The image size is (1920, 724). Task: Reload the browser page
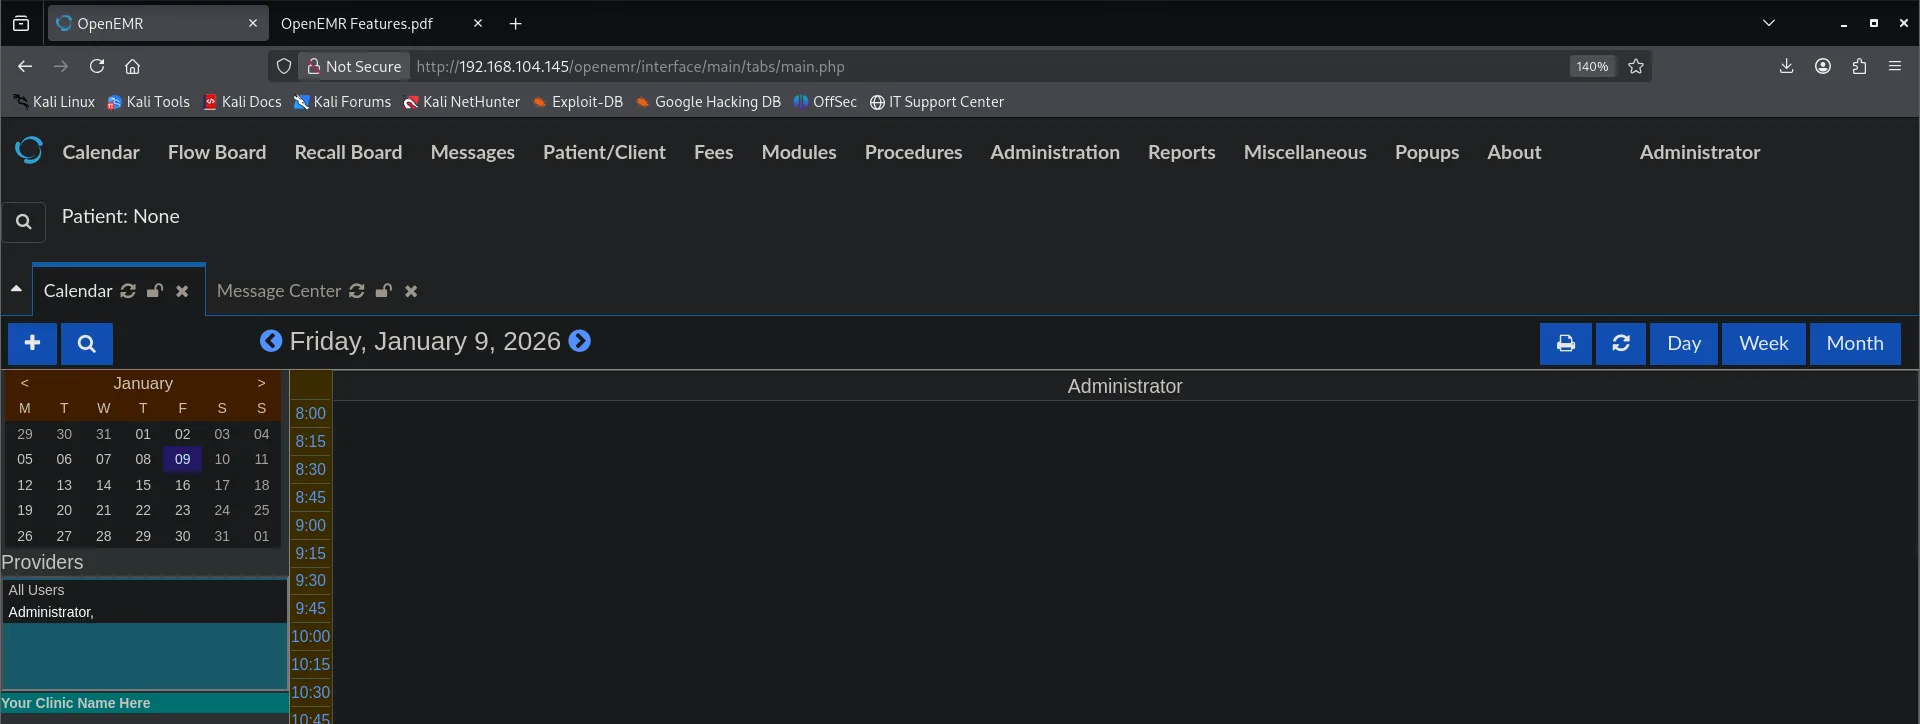pyautogui.click(x=97, y=66)
